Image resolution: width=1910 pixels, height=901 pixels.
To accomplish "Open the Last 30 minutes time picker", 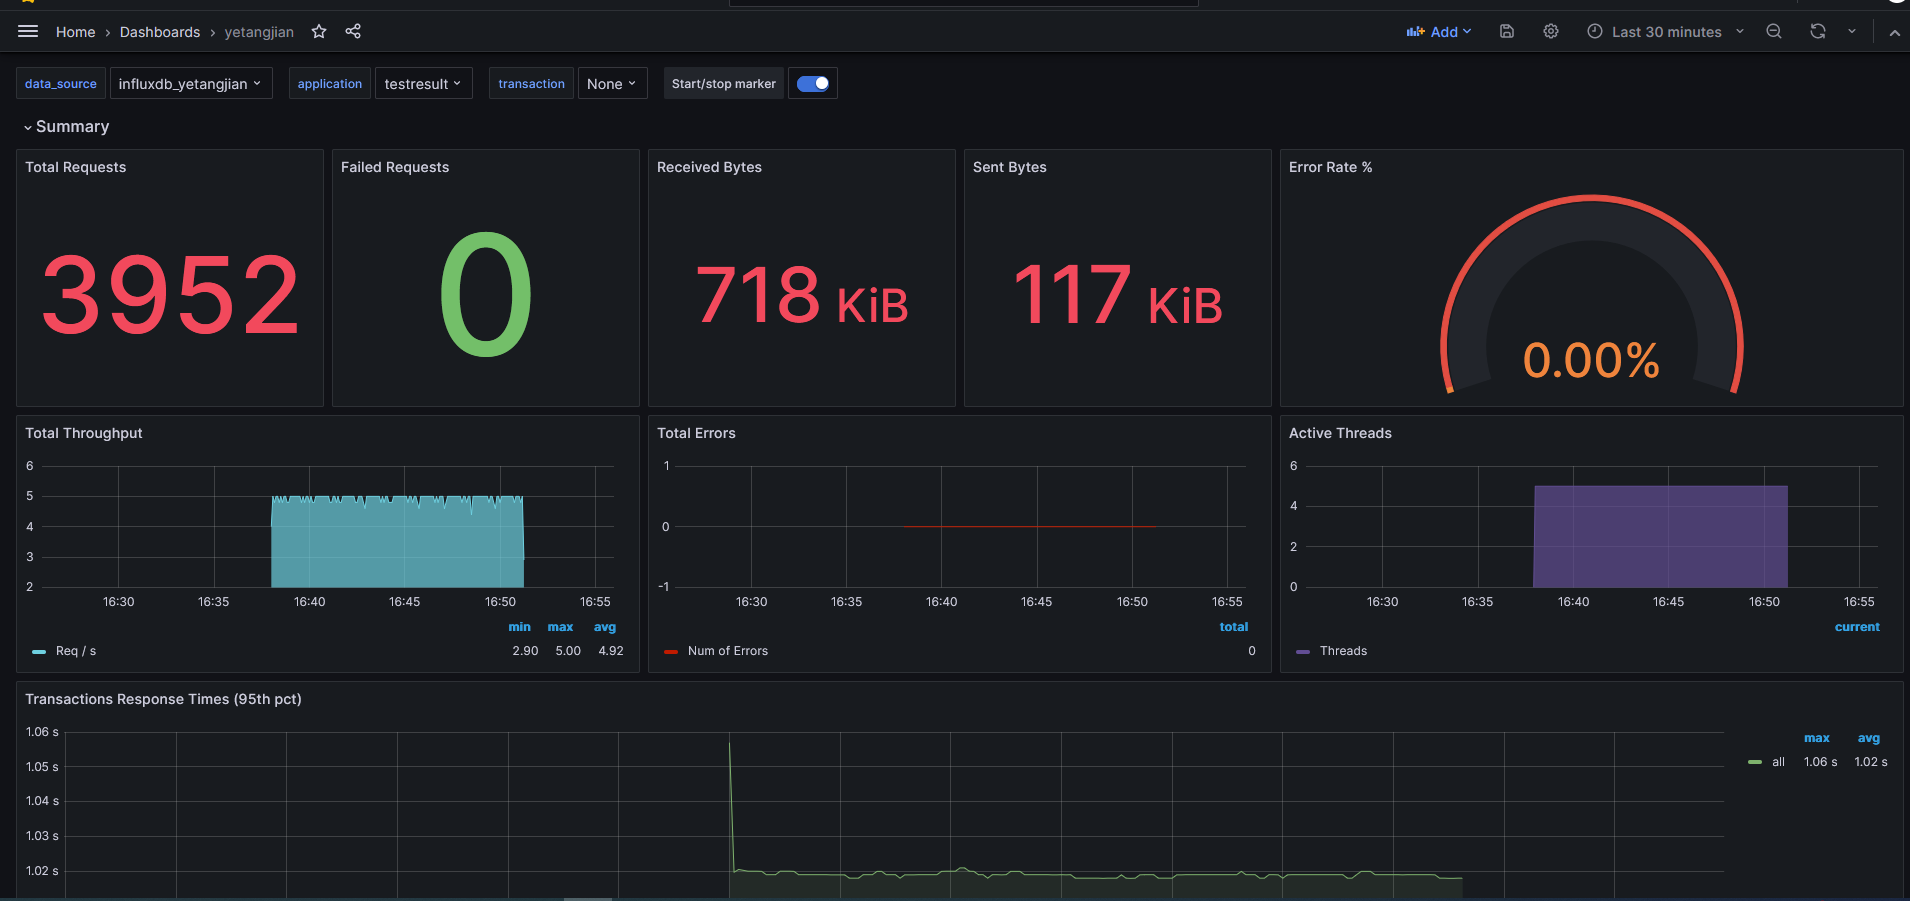I will 1663,31.
